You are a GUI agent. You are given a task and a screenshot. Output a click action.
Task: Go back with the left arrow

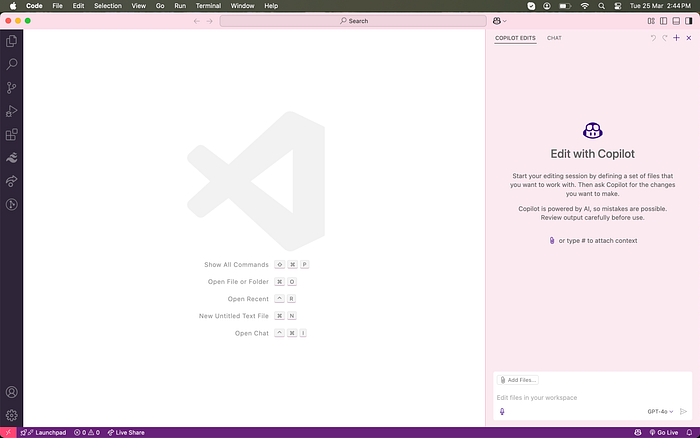[197, 21]
